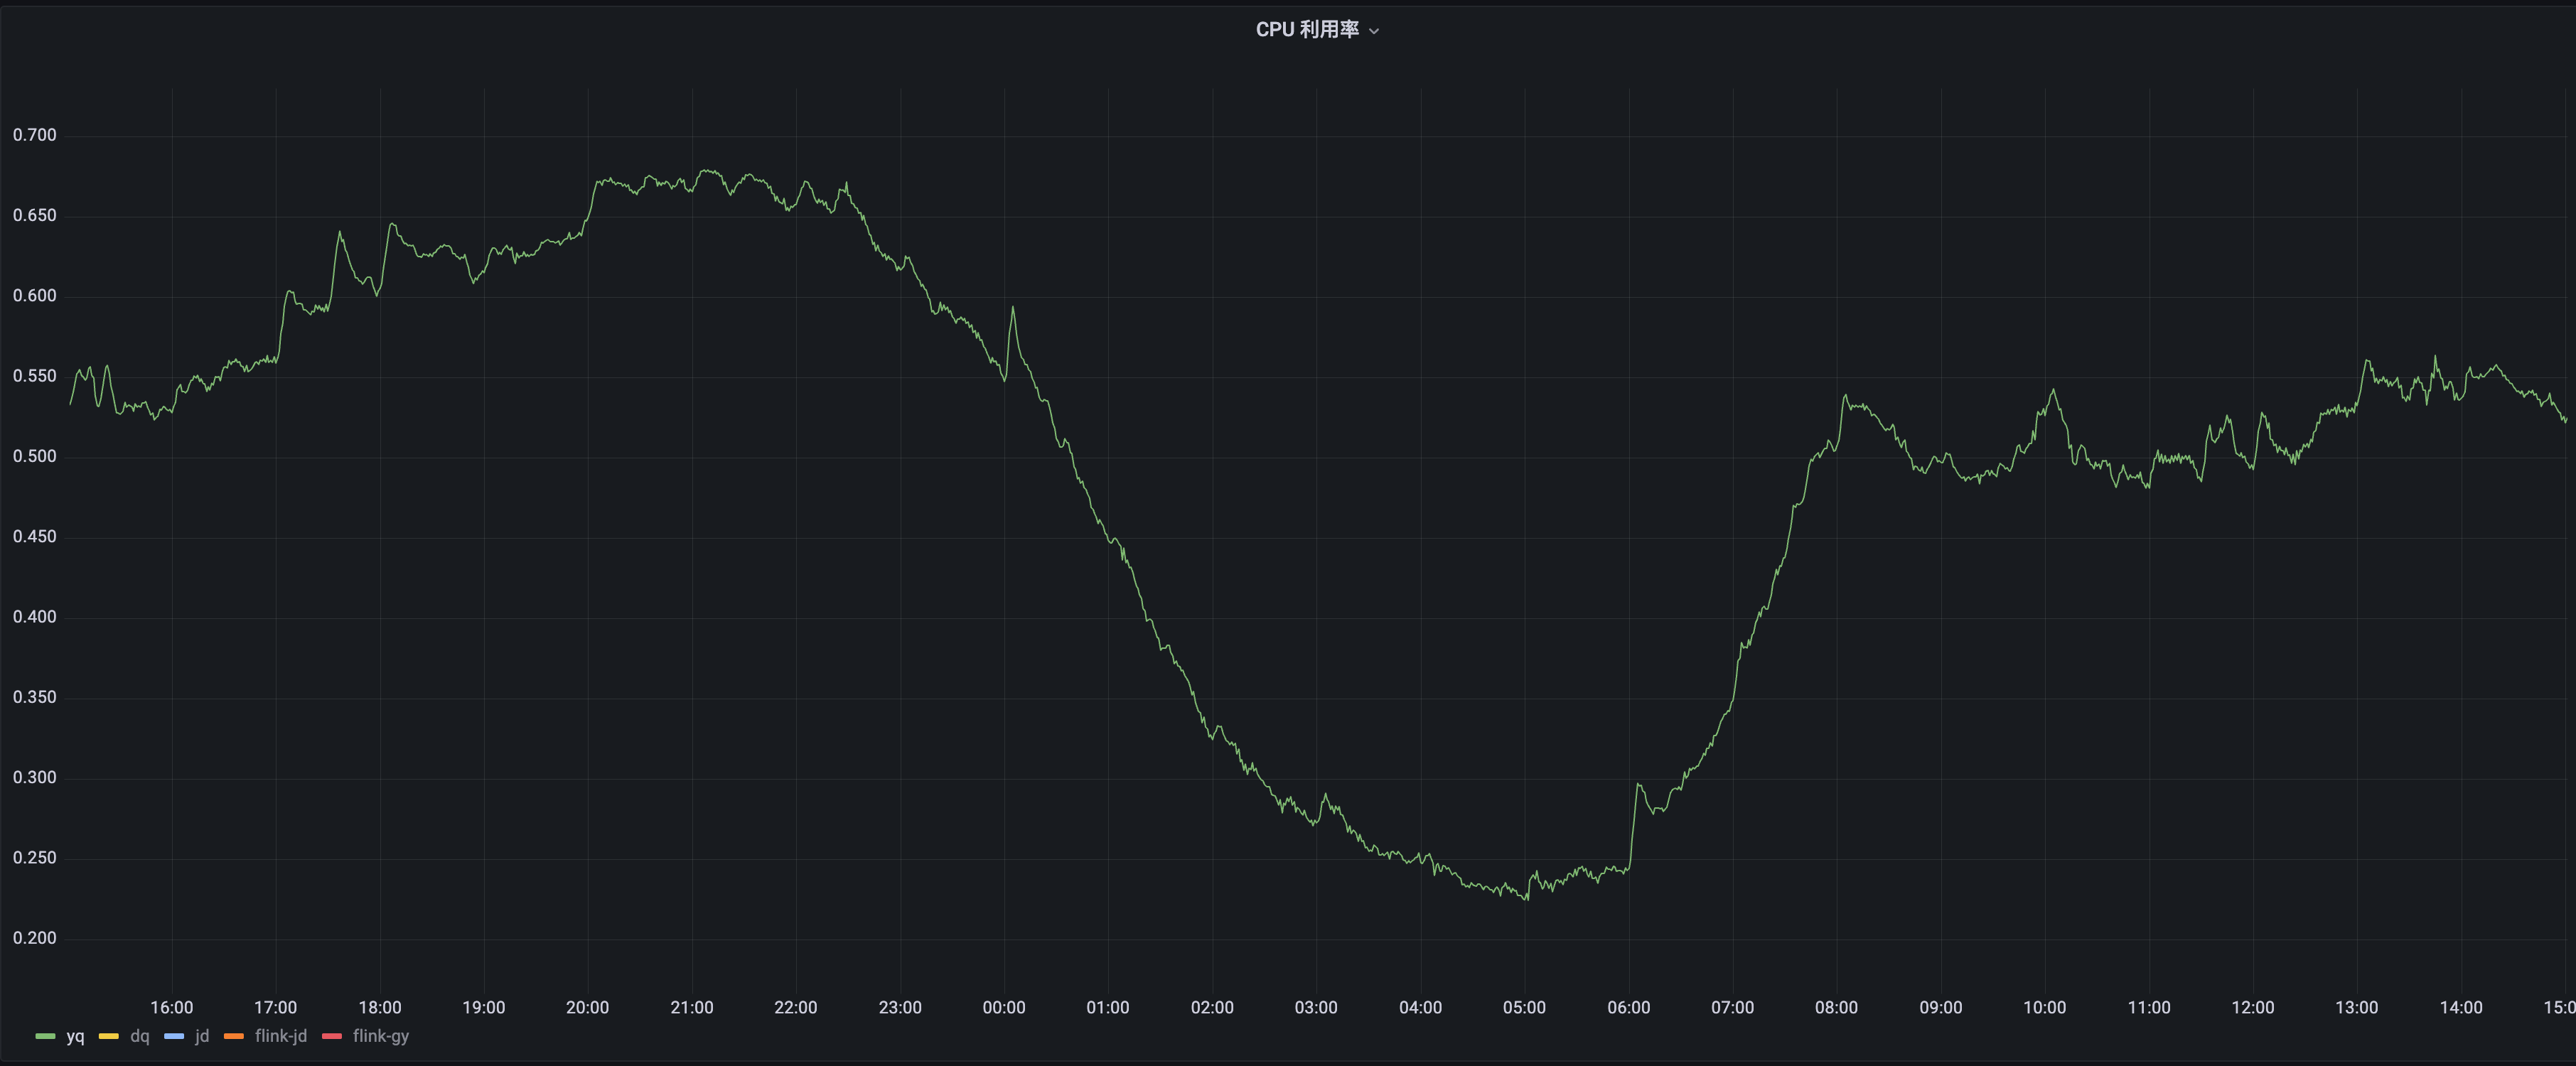
Task: Open the CPU 利用率 panel title menu
Action: coord(1306,30)
